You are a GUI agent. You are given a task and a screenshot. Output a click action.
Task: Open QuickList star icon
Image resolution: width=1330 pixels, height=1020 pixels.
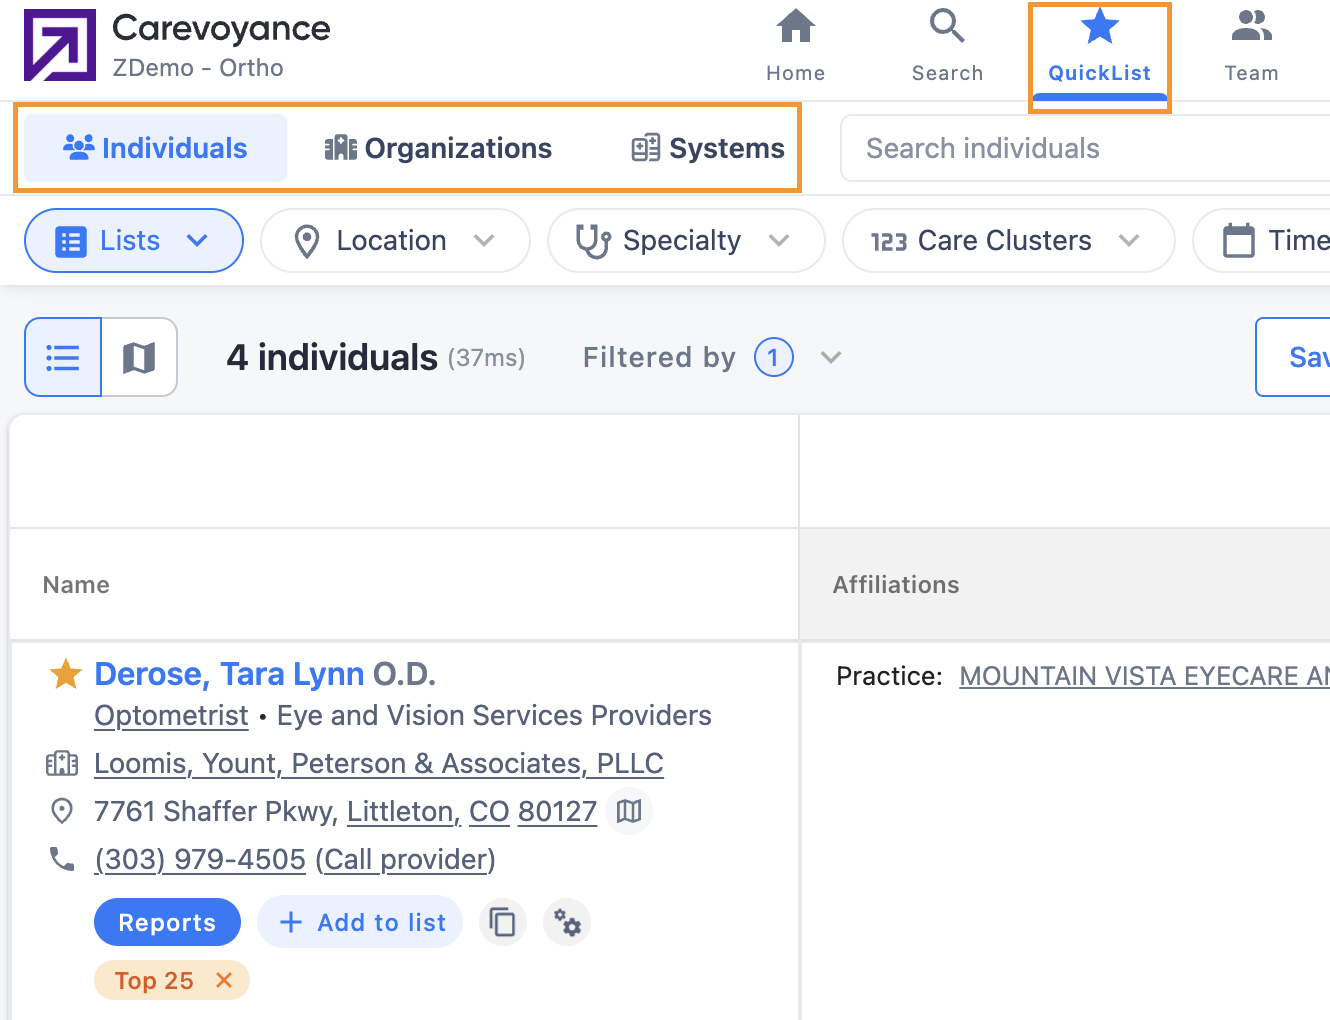[x=1100, y=27]
